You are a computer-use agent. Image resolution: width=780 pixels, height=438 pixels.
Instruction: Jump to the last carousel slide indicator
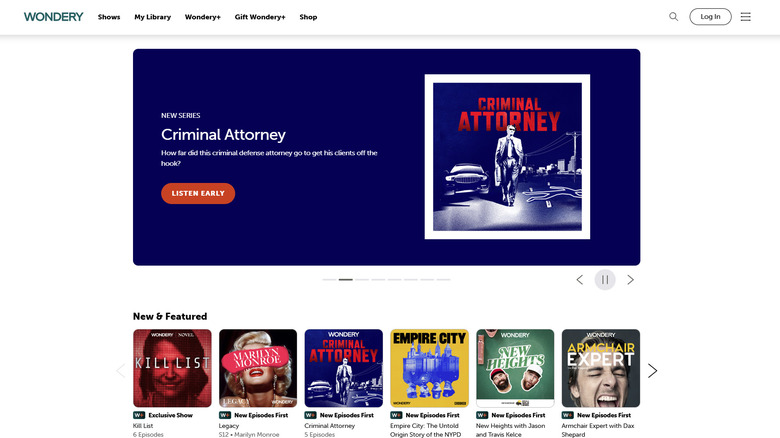click(443, 280)
